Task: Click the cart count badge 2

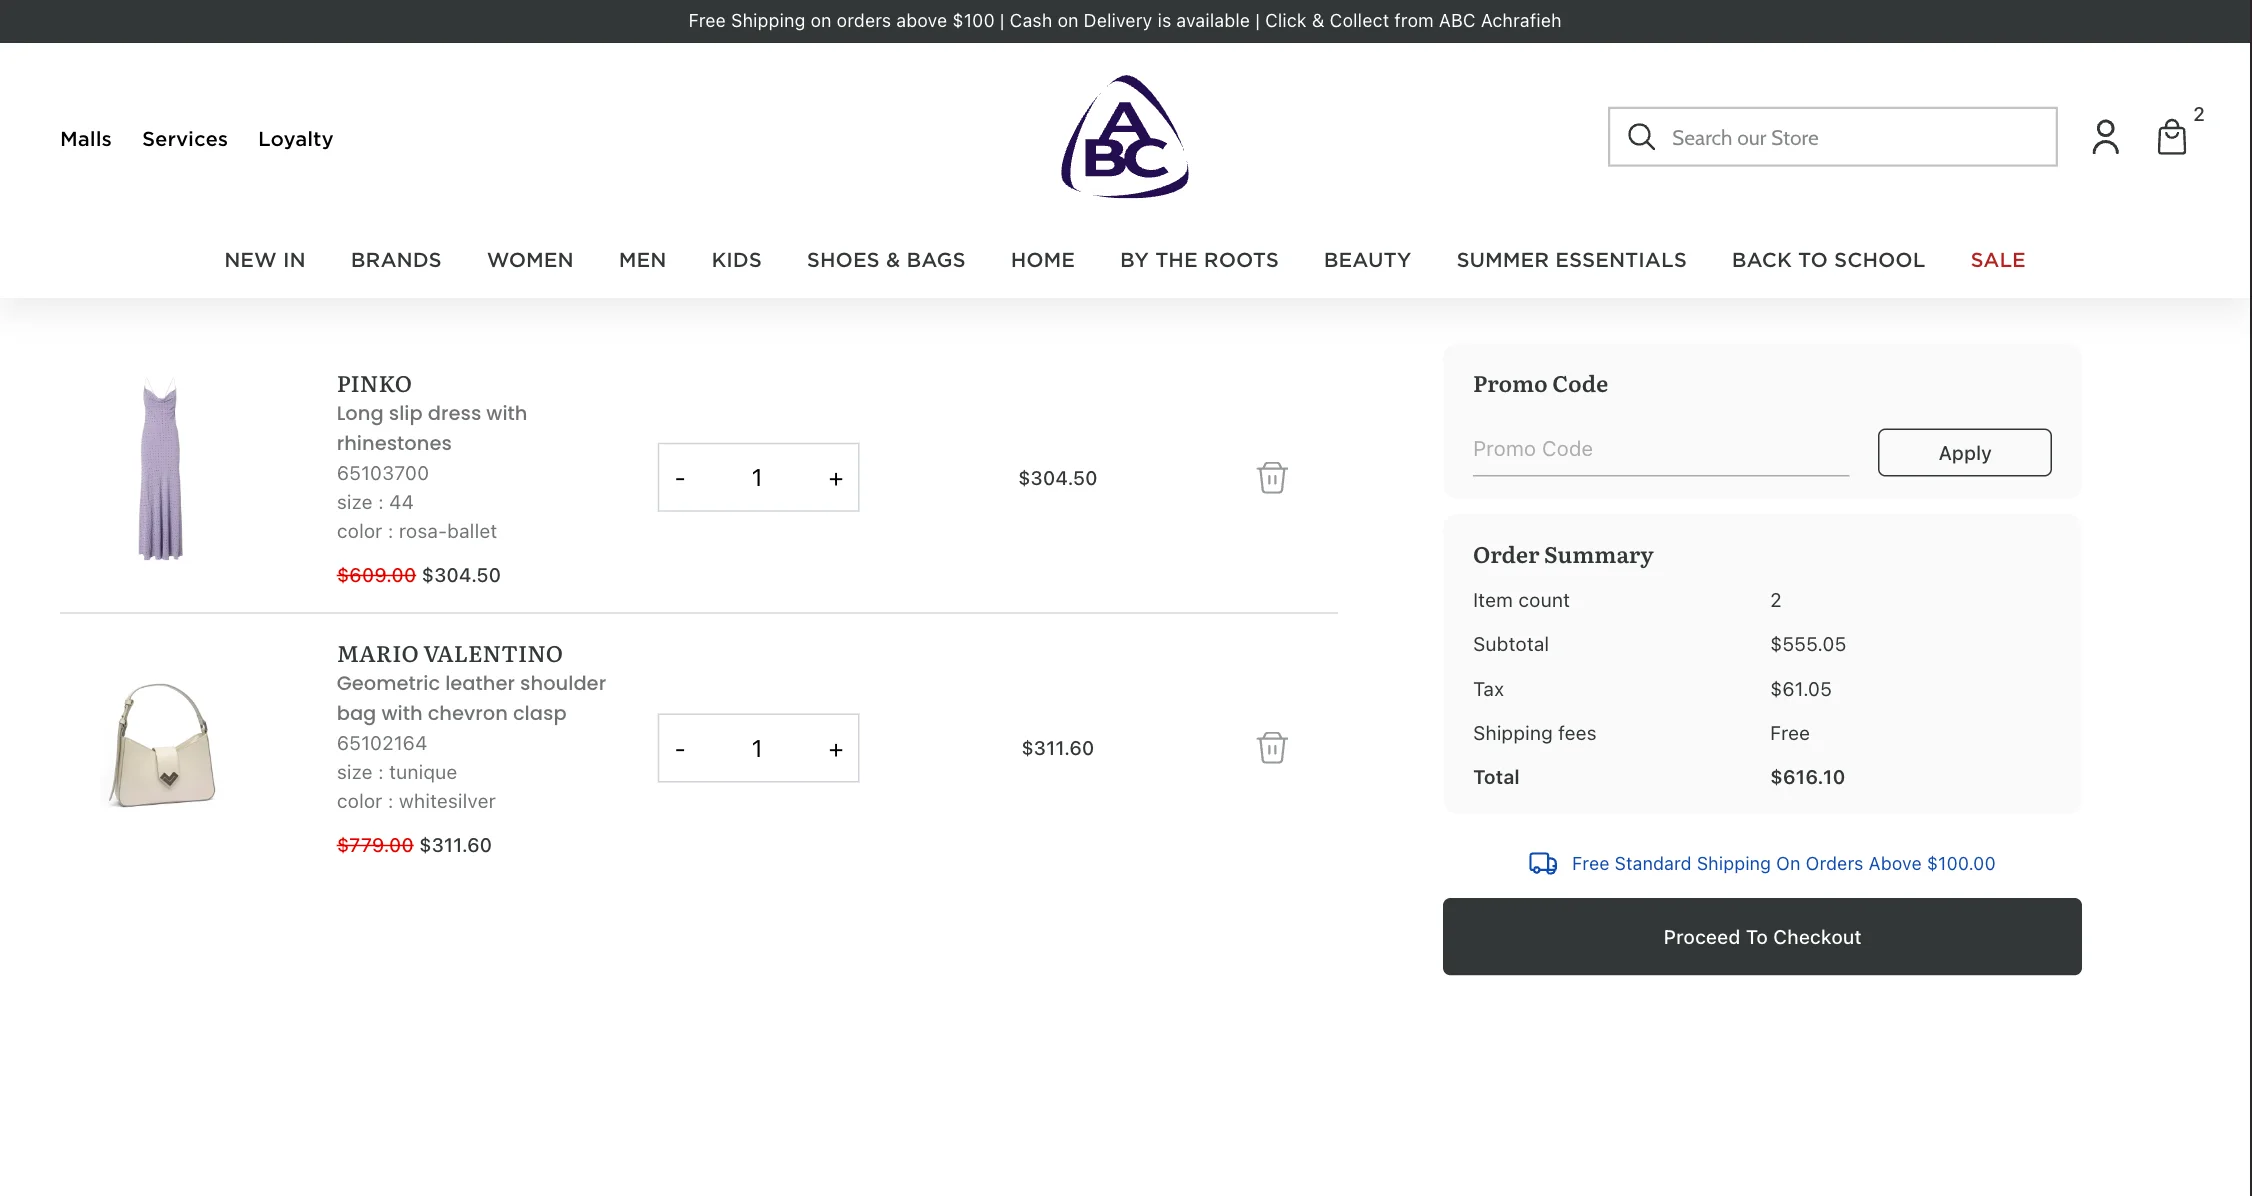Action: (2199, 114)
